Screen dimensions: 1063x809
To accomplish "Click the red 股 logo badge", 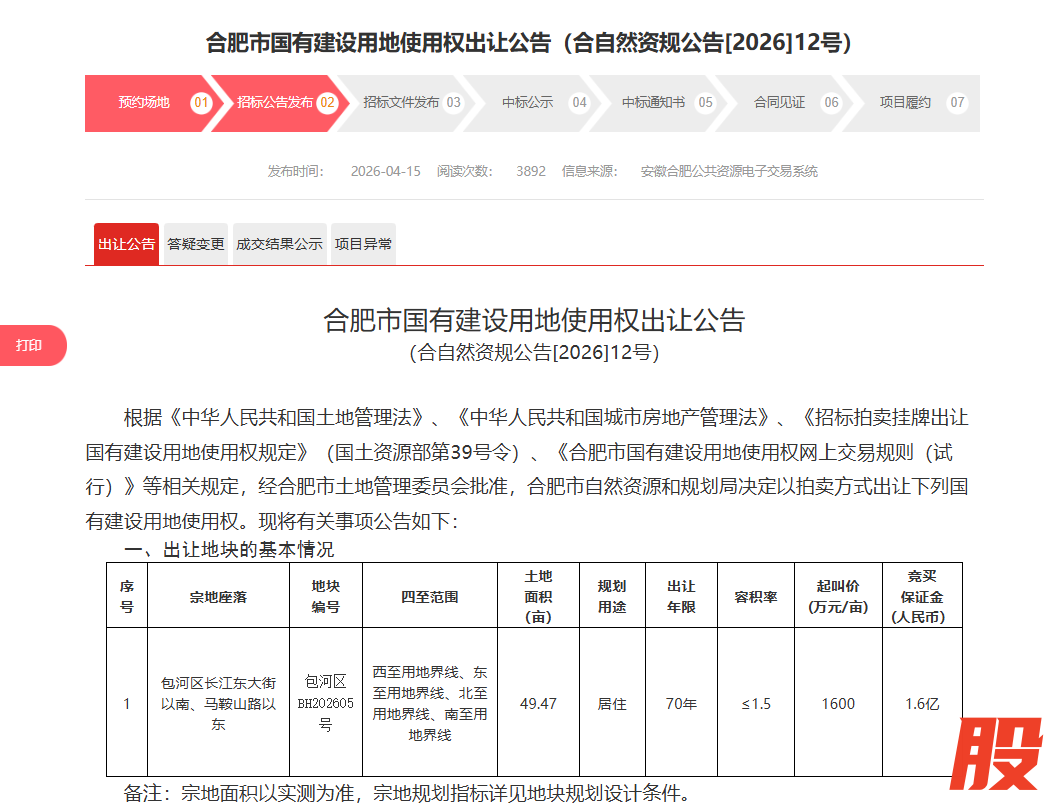I will pos(996,754).
